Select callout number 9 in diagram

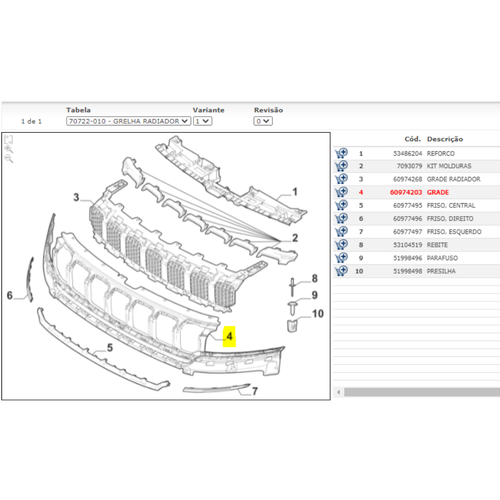pyautogui.click(x=314, y=295)
